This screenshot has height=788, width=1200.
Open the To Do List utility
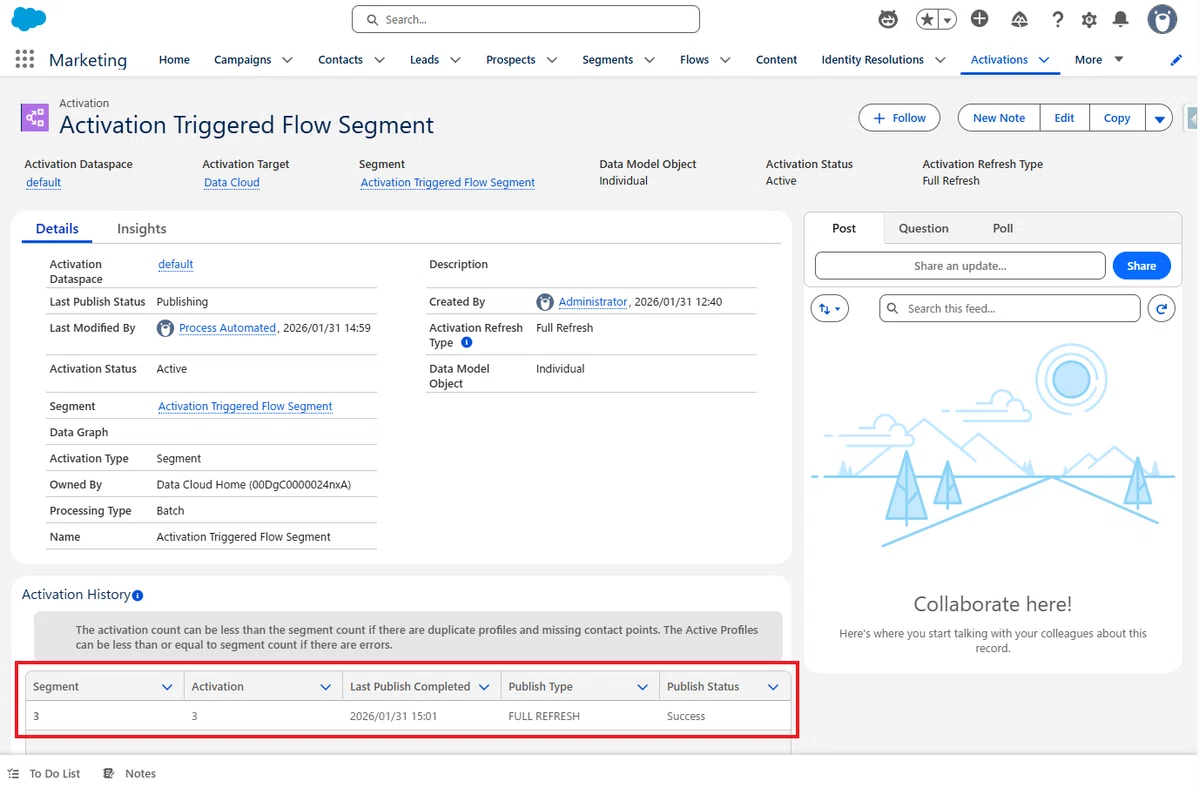pos(44,773)
